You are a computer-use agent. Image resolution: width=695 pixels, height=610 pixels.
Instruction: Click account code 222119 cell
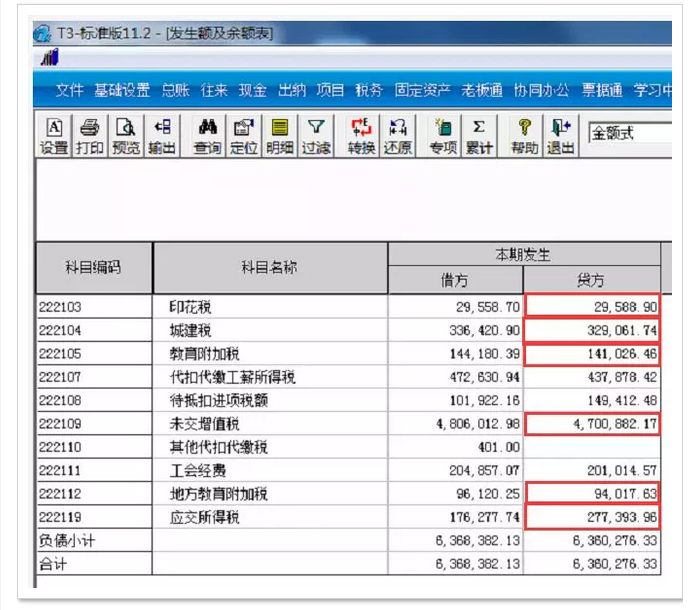tap(94, 517)
